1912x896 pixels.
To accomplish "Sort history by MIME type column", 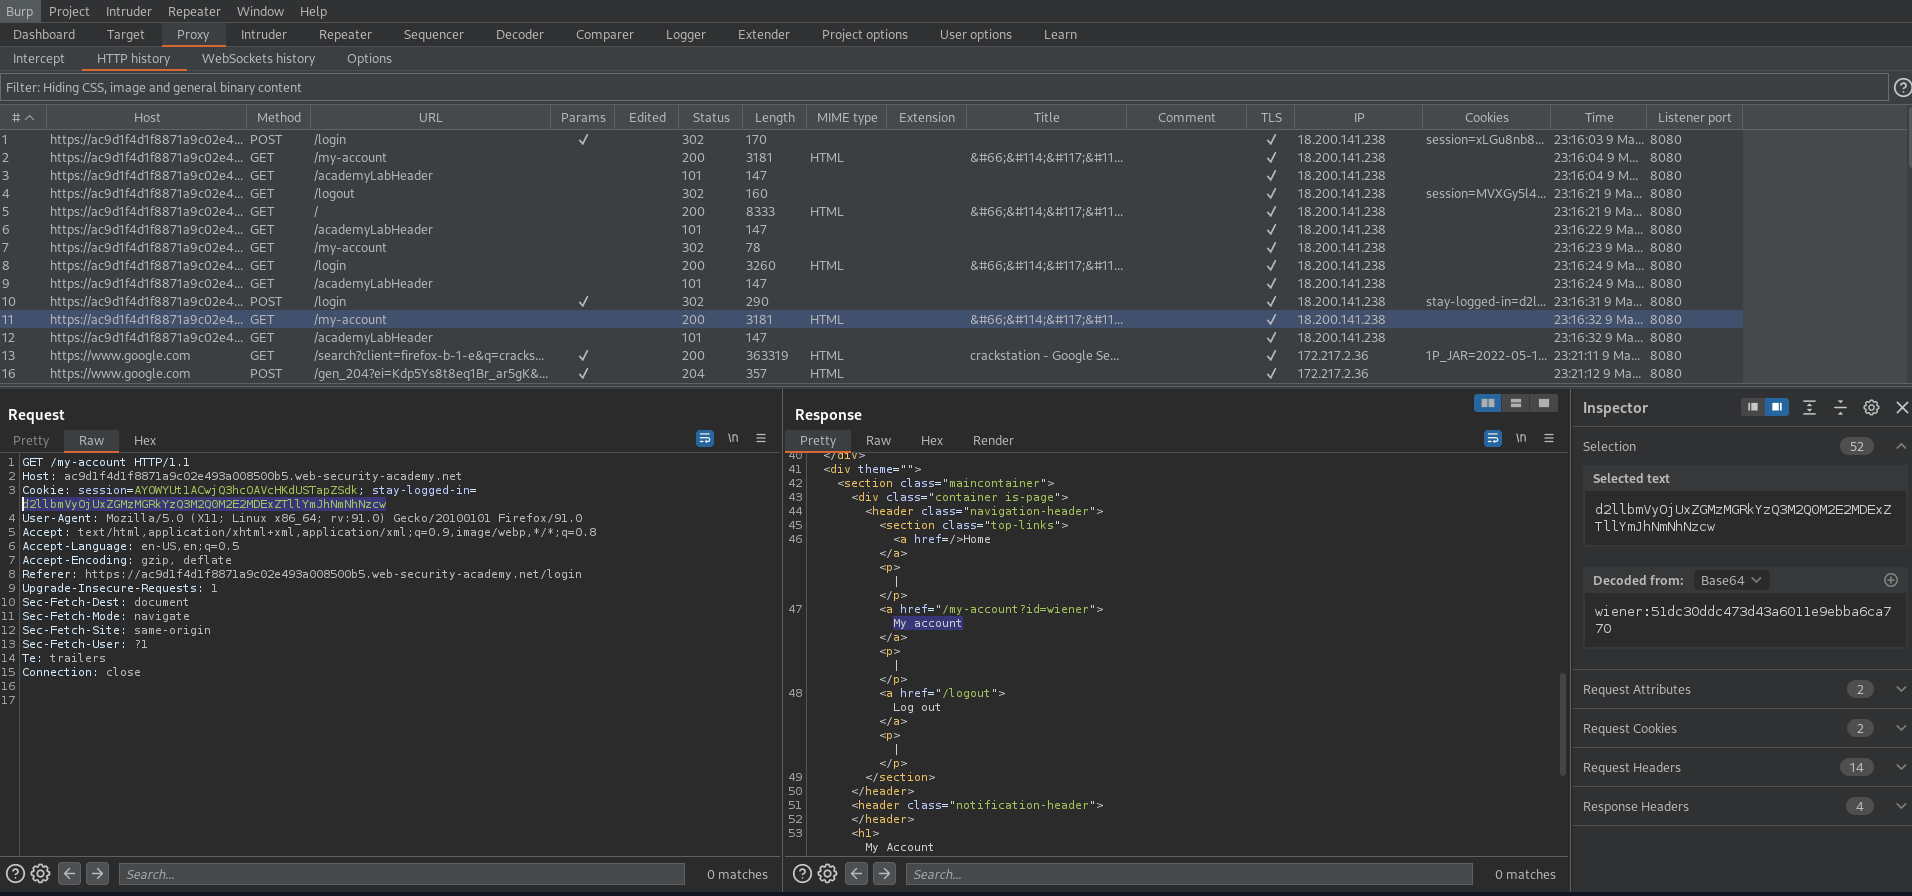I will (847, 118).
